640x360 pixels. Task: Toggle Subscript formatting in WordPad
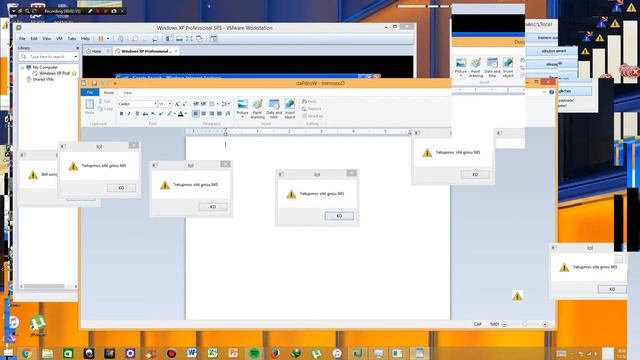coord(153,113)
